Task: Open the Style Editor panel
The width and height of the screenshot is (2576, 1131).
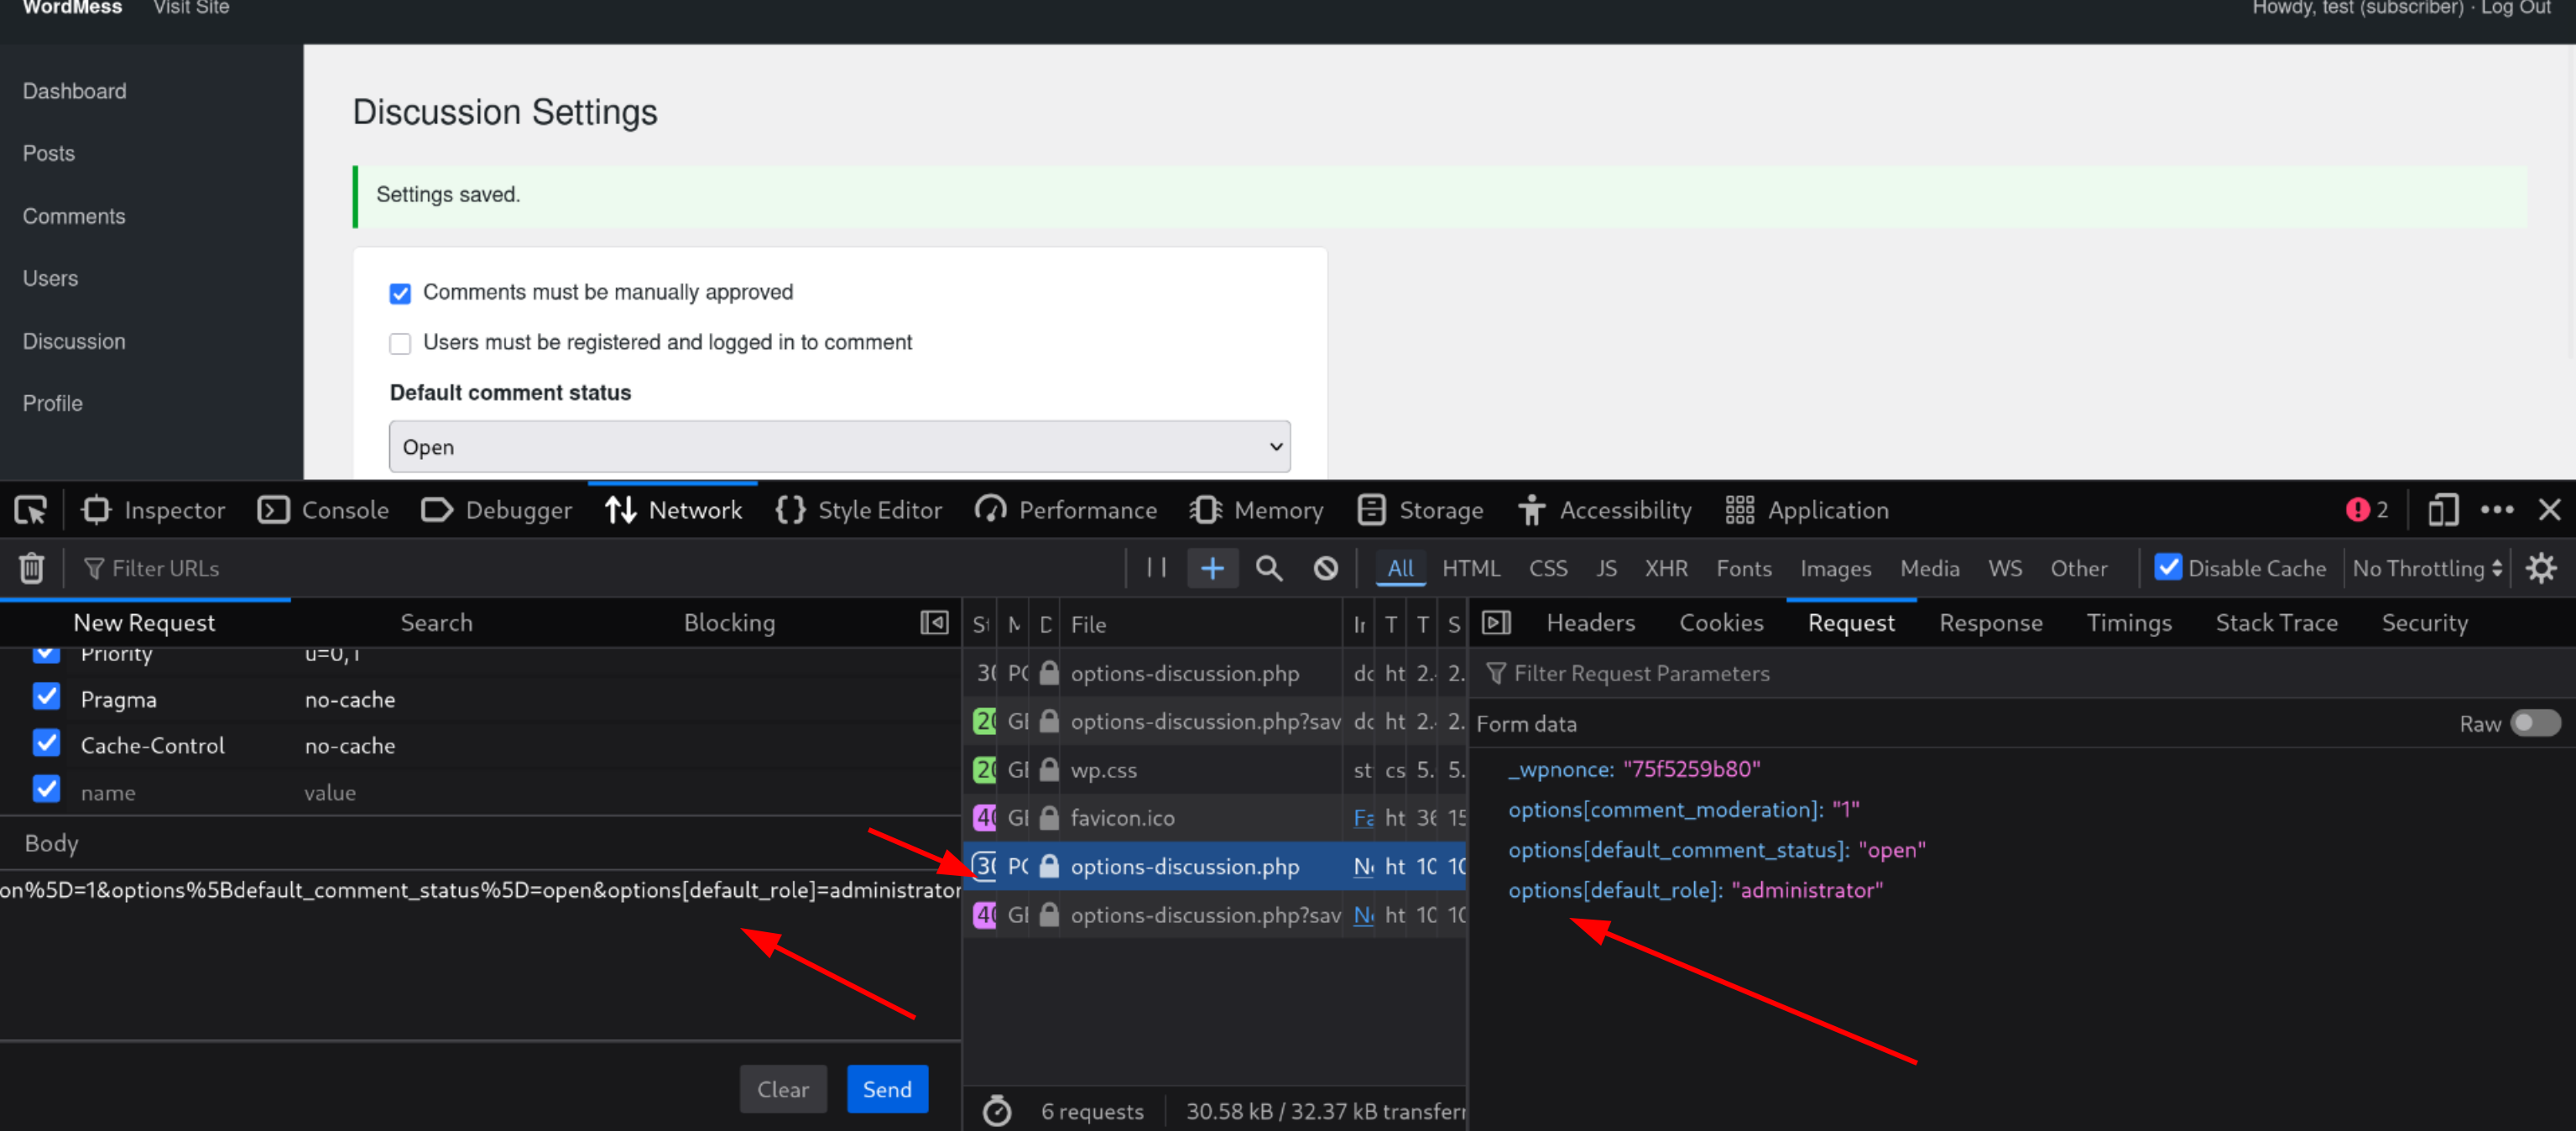Action: pos(858,510)
